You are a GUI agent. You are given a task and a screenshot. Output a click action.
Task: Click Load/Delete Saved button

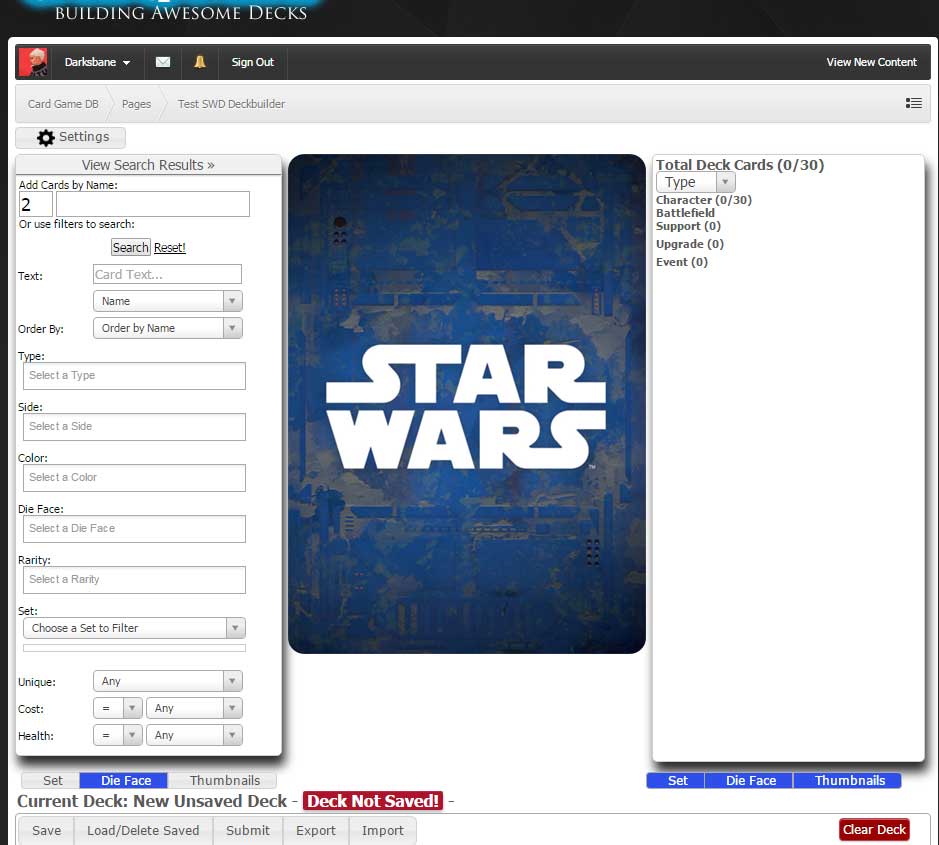[143, 830]
